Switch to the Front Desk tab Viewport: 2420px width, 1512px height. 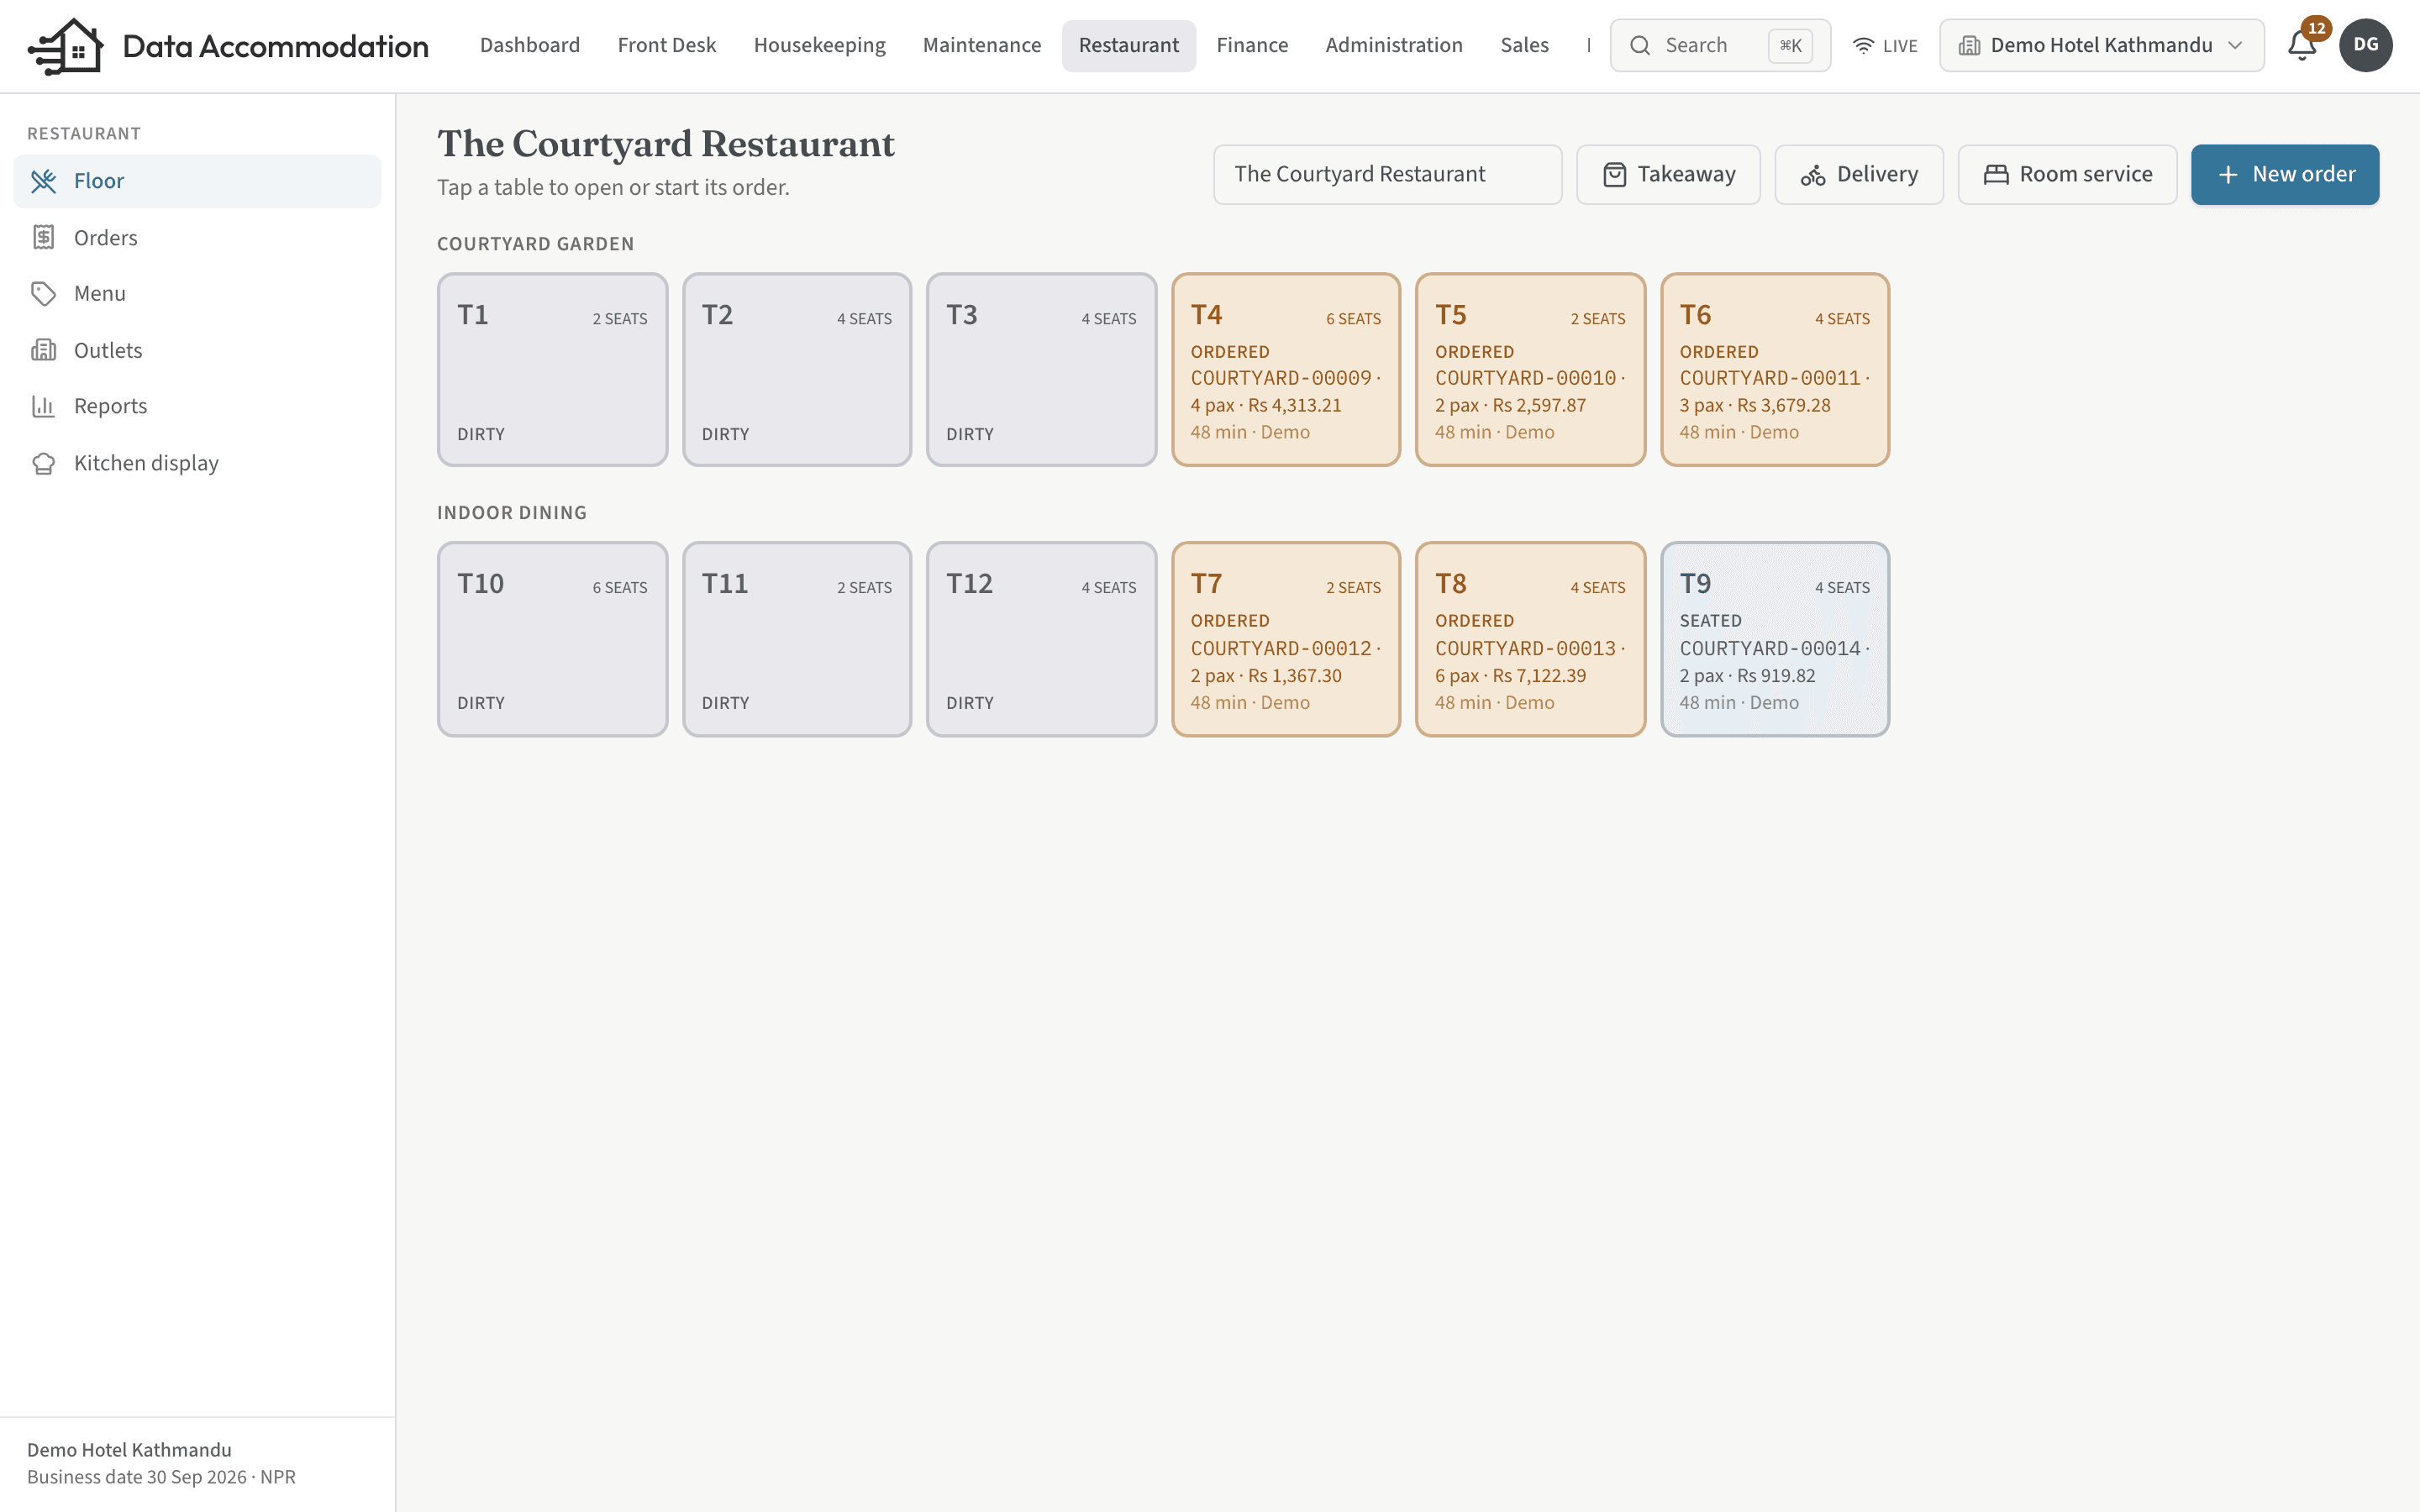667,45
